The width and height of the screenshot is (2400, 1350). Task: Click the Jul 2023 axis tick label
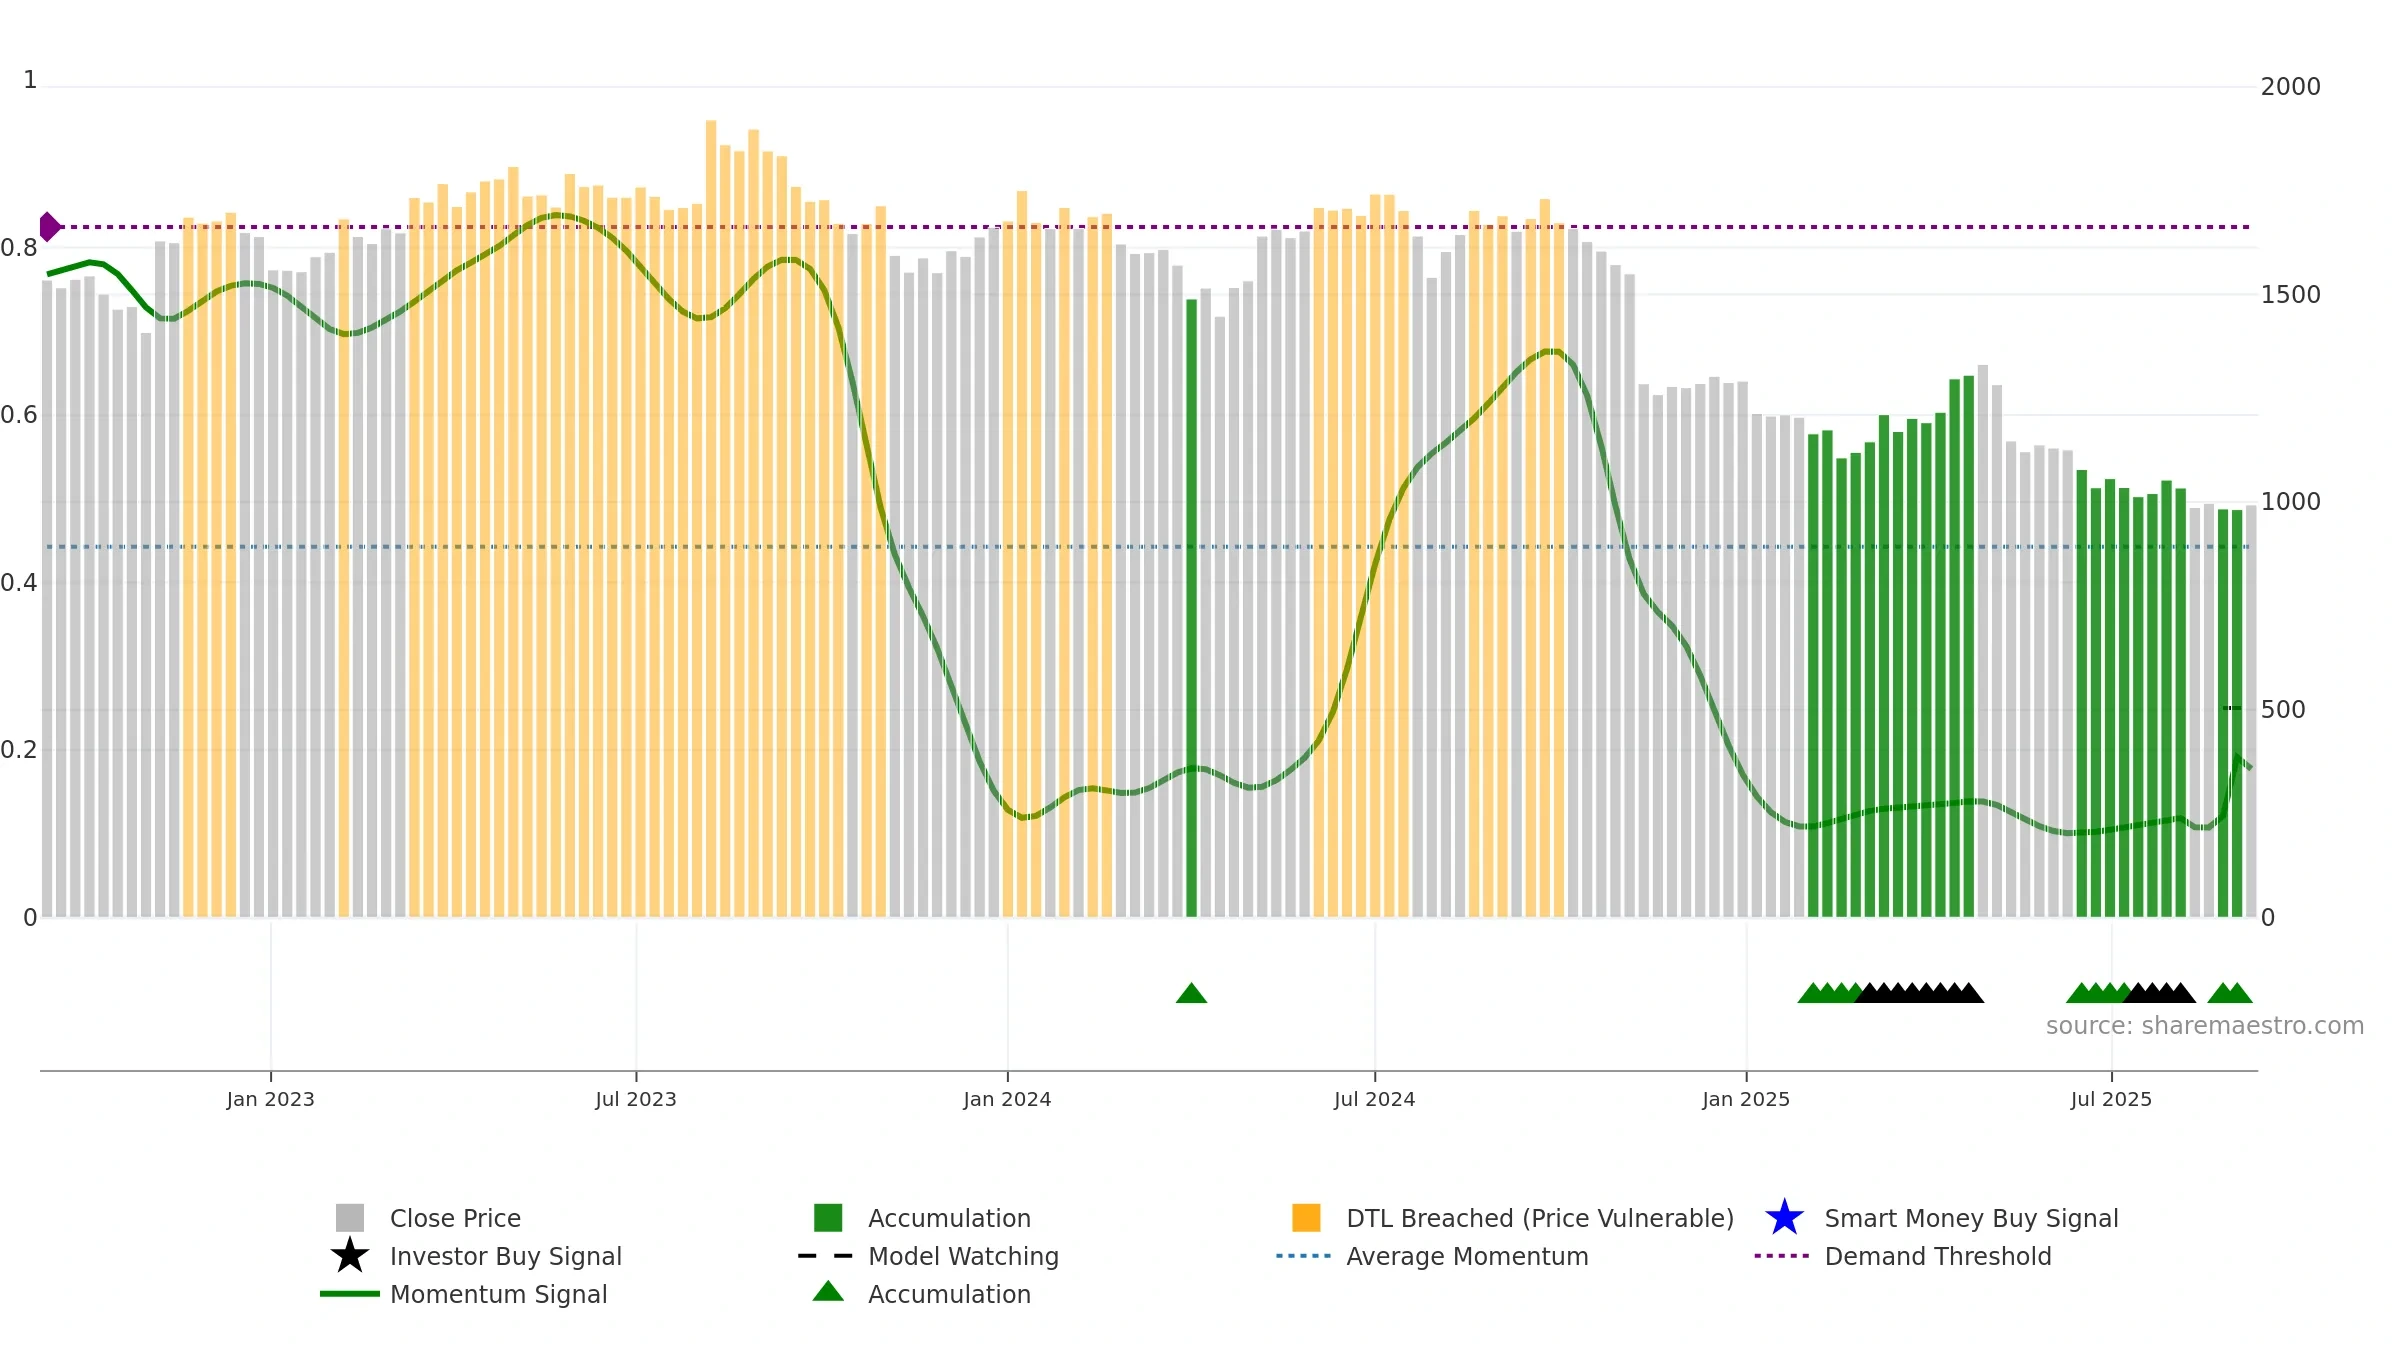click(x=636, y=1100)
